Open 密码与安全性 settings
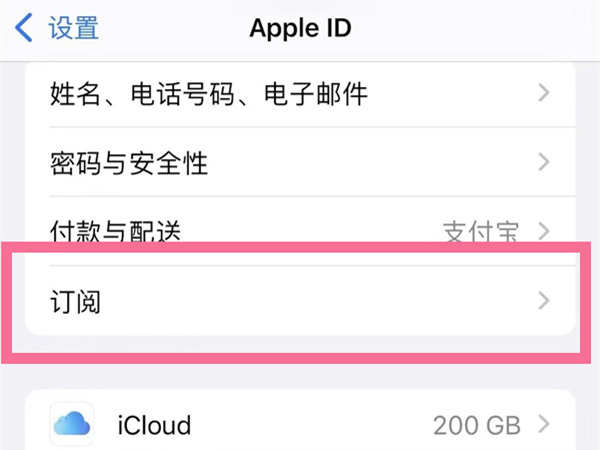Image resolution: width=600 pixels, height=450 pixels. (128, 162)
